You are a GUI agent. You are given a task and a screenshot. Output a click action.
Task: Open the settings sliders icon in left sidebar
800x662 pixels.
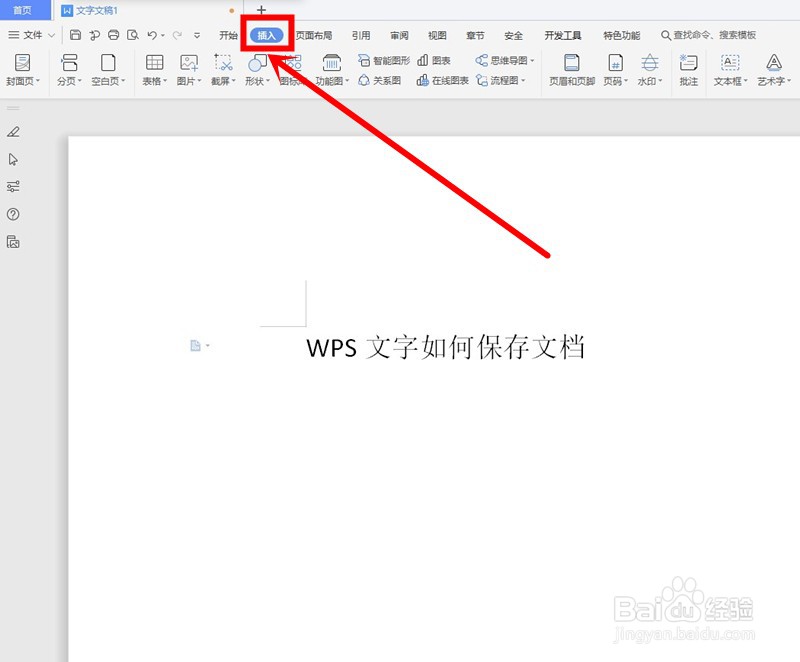coord(13,187)
